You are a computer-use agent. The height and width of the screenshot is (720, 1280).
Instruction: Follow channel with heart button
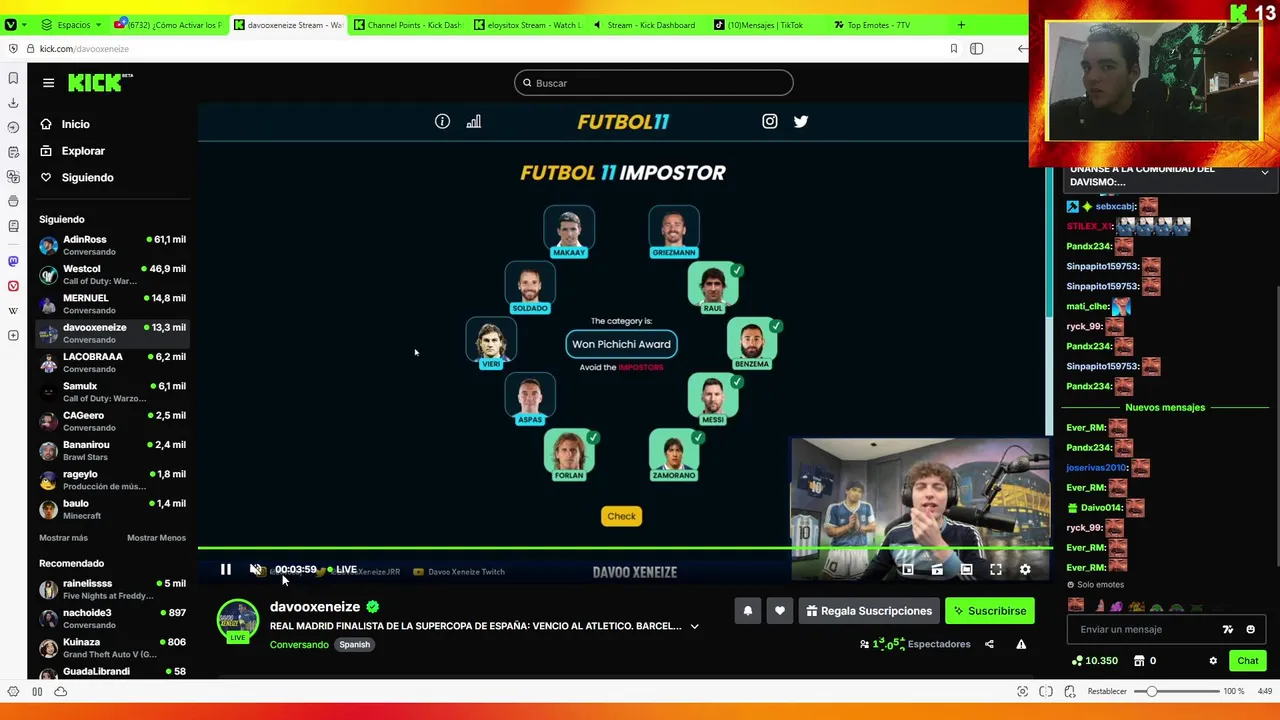[x=780, y=611]
